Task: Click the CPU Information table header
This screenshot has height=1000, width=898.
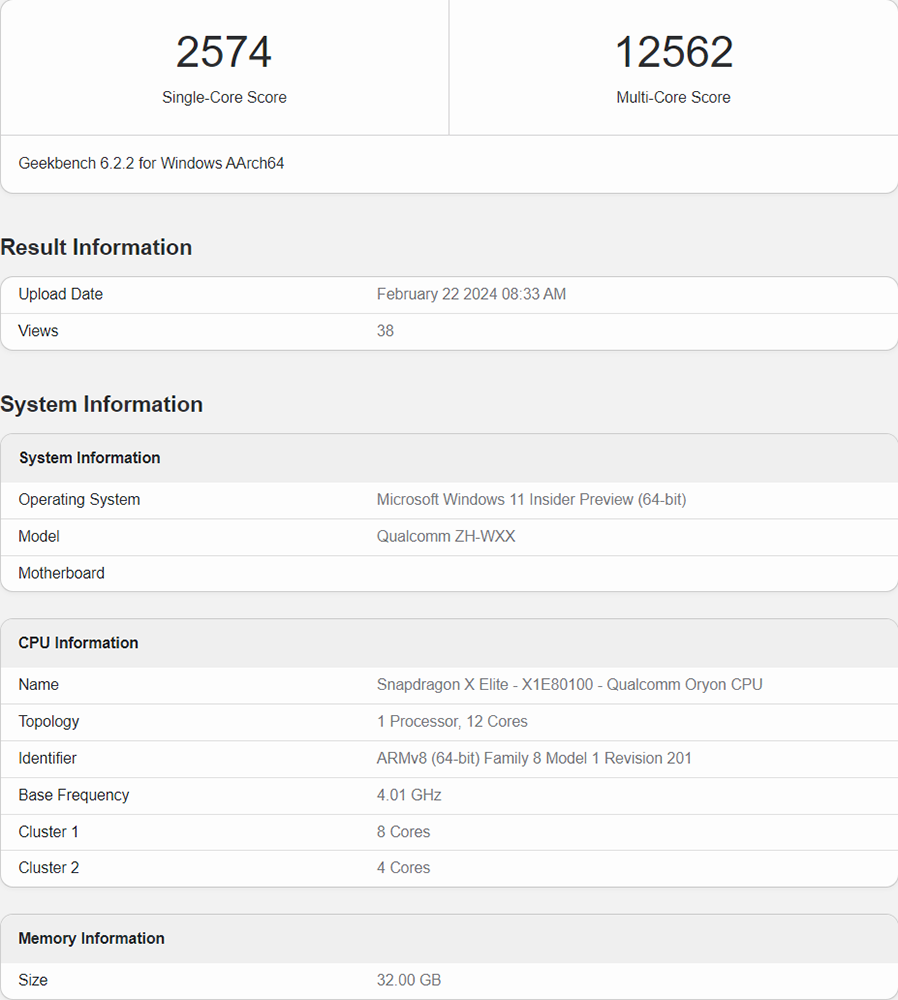Action: point(449,643)
